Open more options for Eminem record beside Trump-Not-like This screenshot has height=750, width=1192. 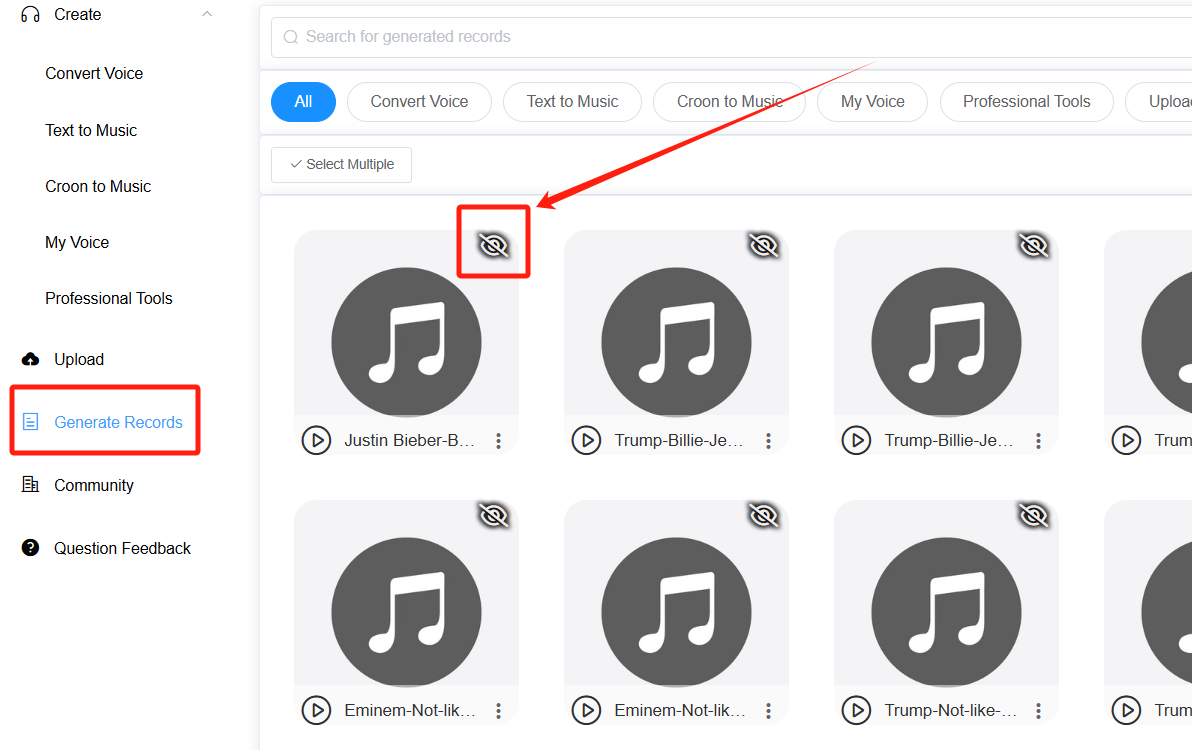point(769,710)
